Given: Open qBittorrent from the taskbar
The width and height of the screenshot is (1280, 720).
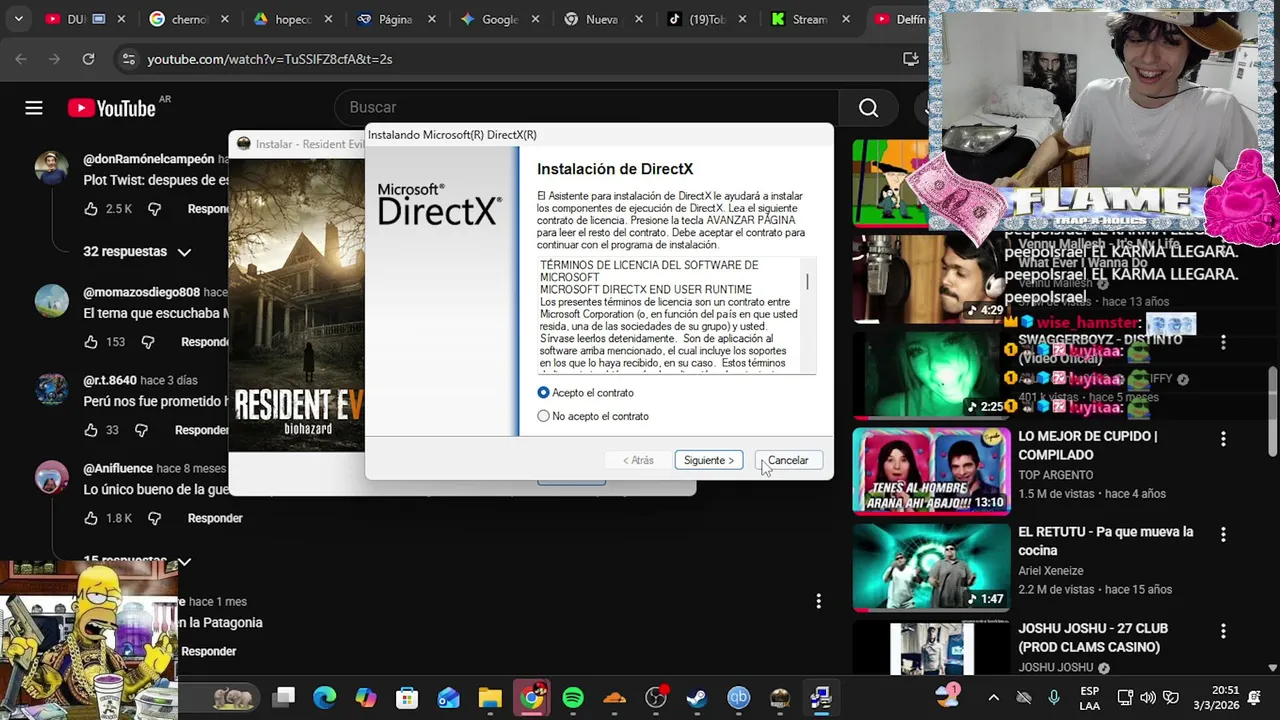Looking at the screenshot, I should [738, 697].
